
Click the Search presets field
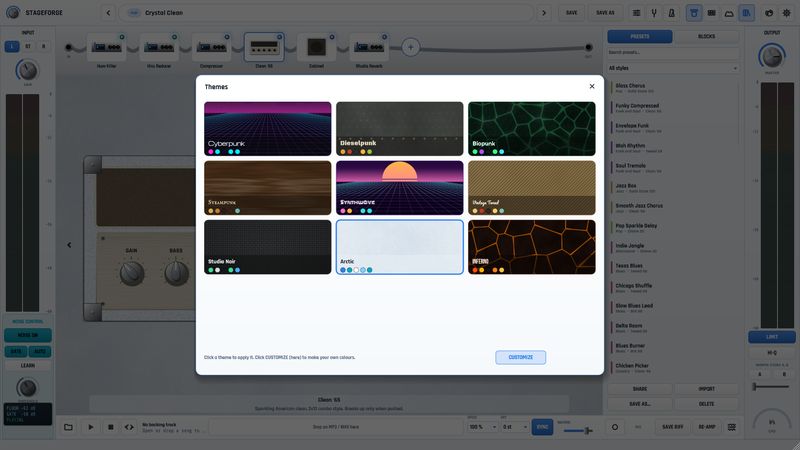(x=673, y=53)
